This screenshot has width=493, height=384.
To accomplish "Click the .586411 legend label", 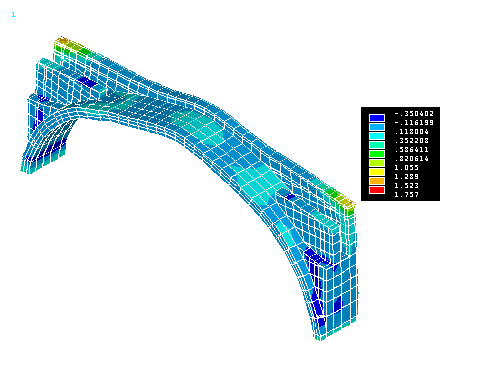I will coord(412,150).
